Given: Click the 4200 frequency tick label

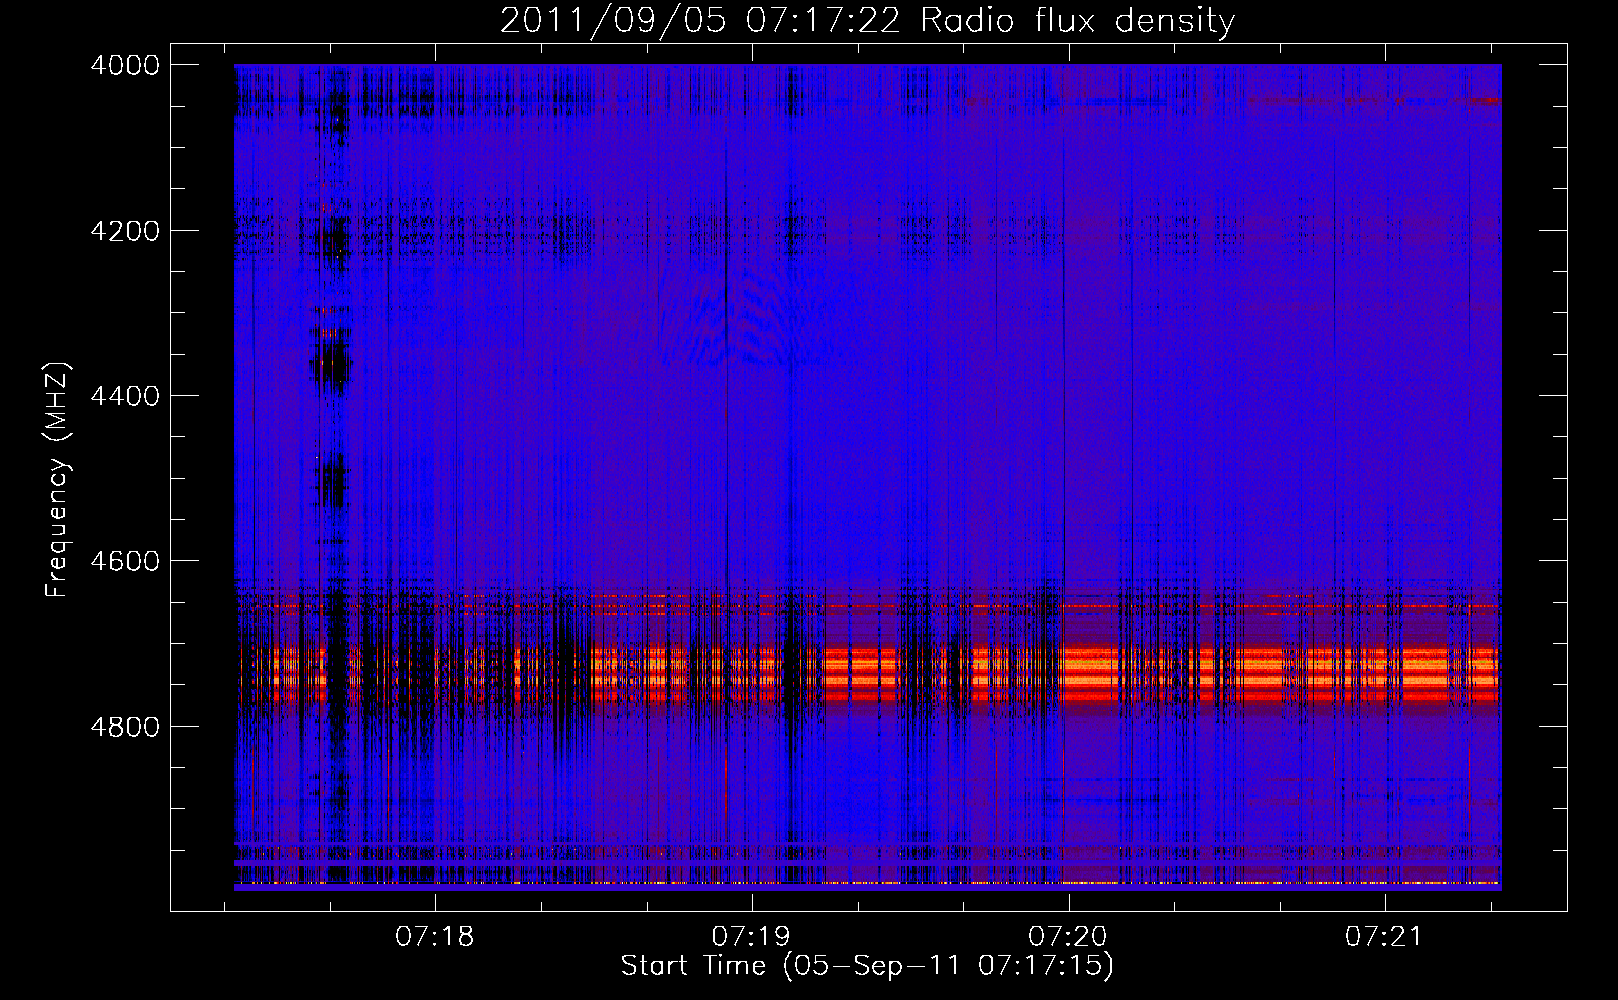Looking at the screenshot, I should tap(125, 231).
